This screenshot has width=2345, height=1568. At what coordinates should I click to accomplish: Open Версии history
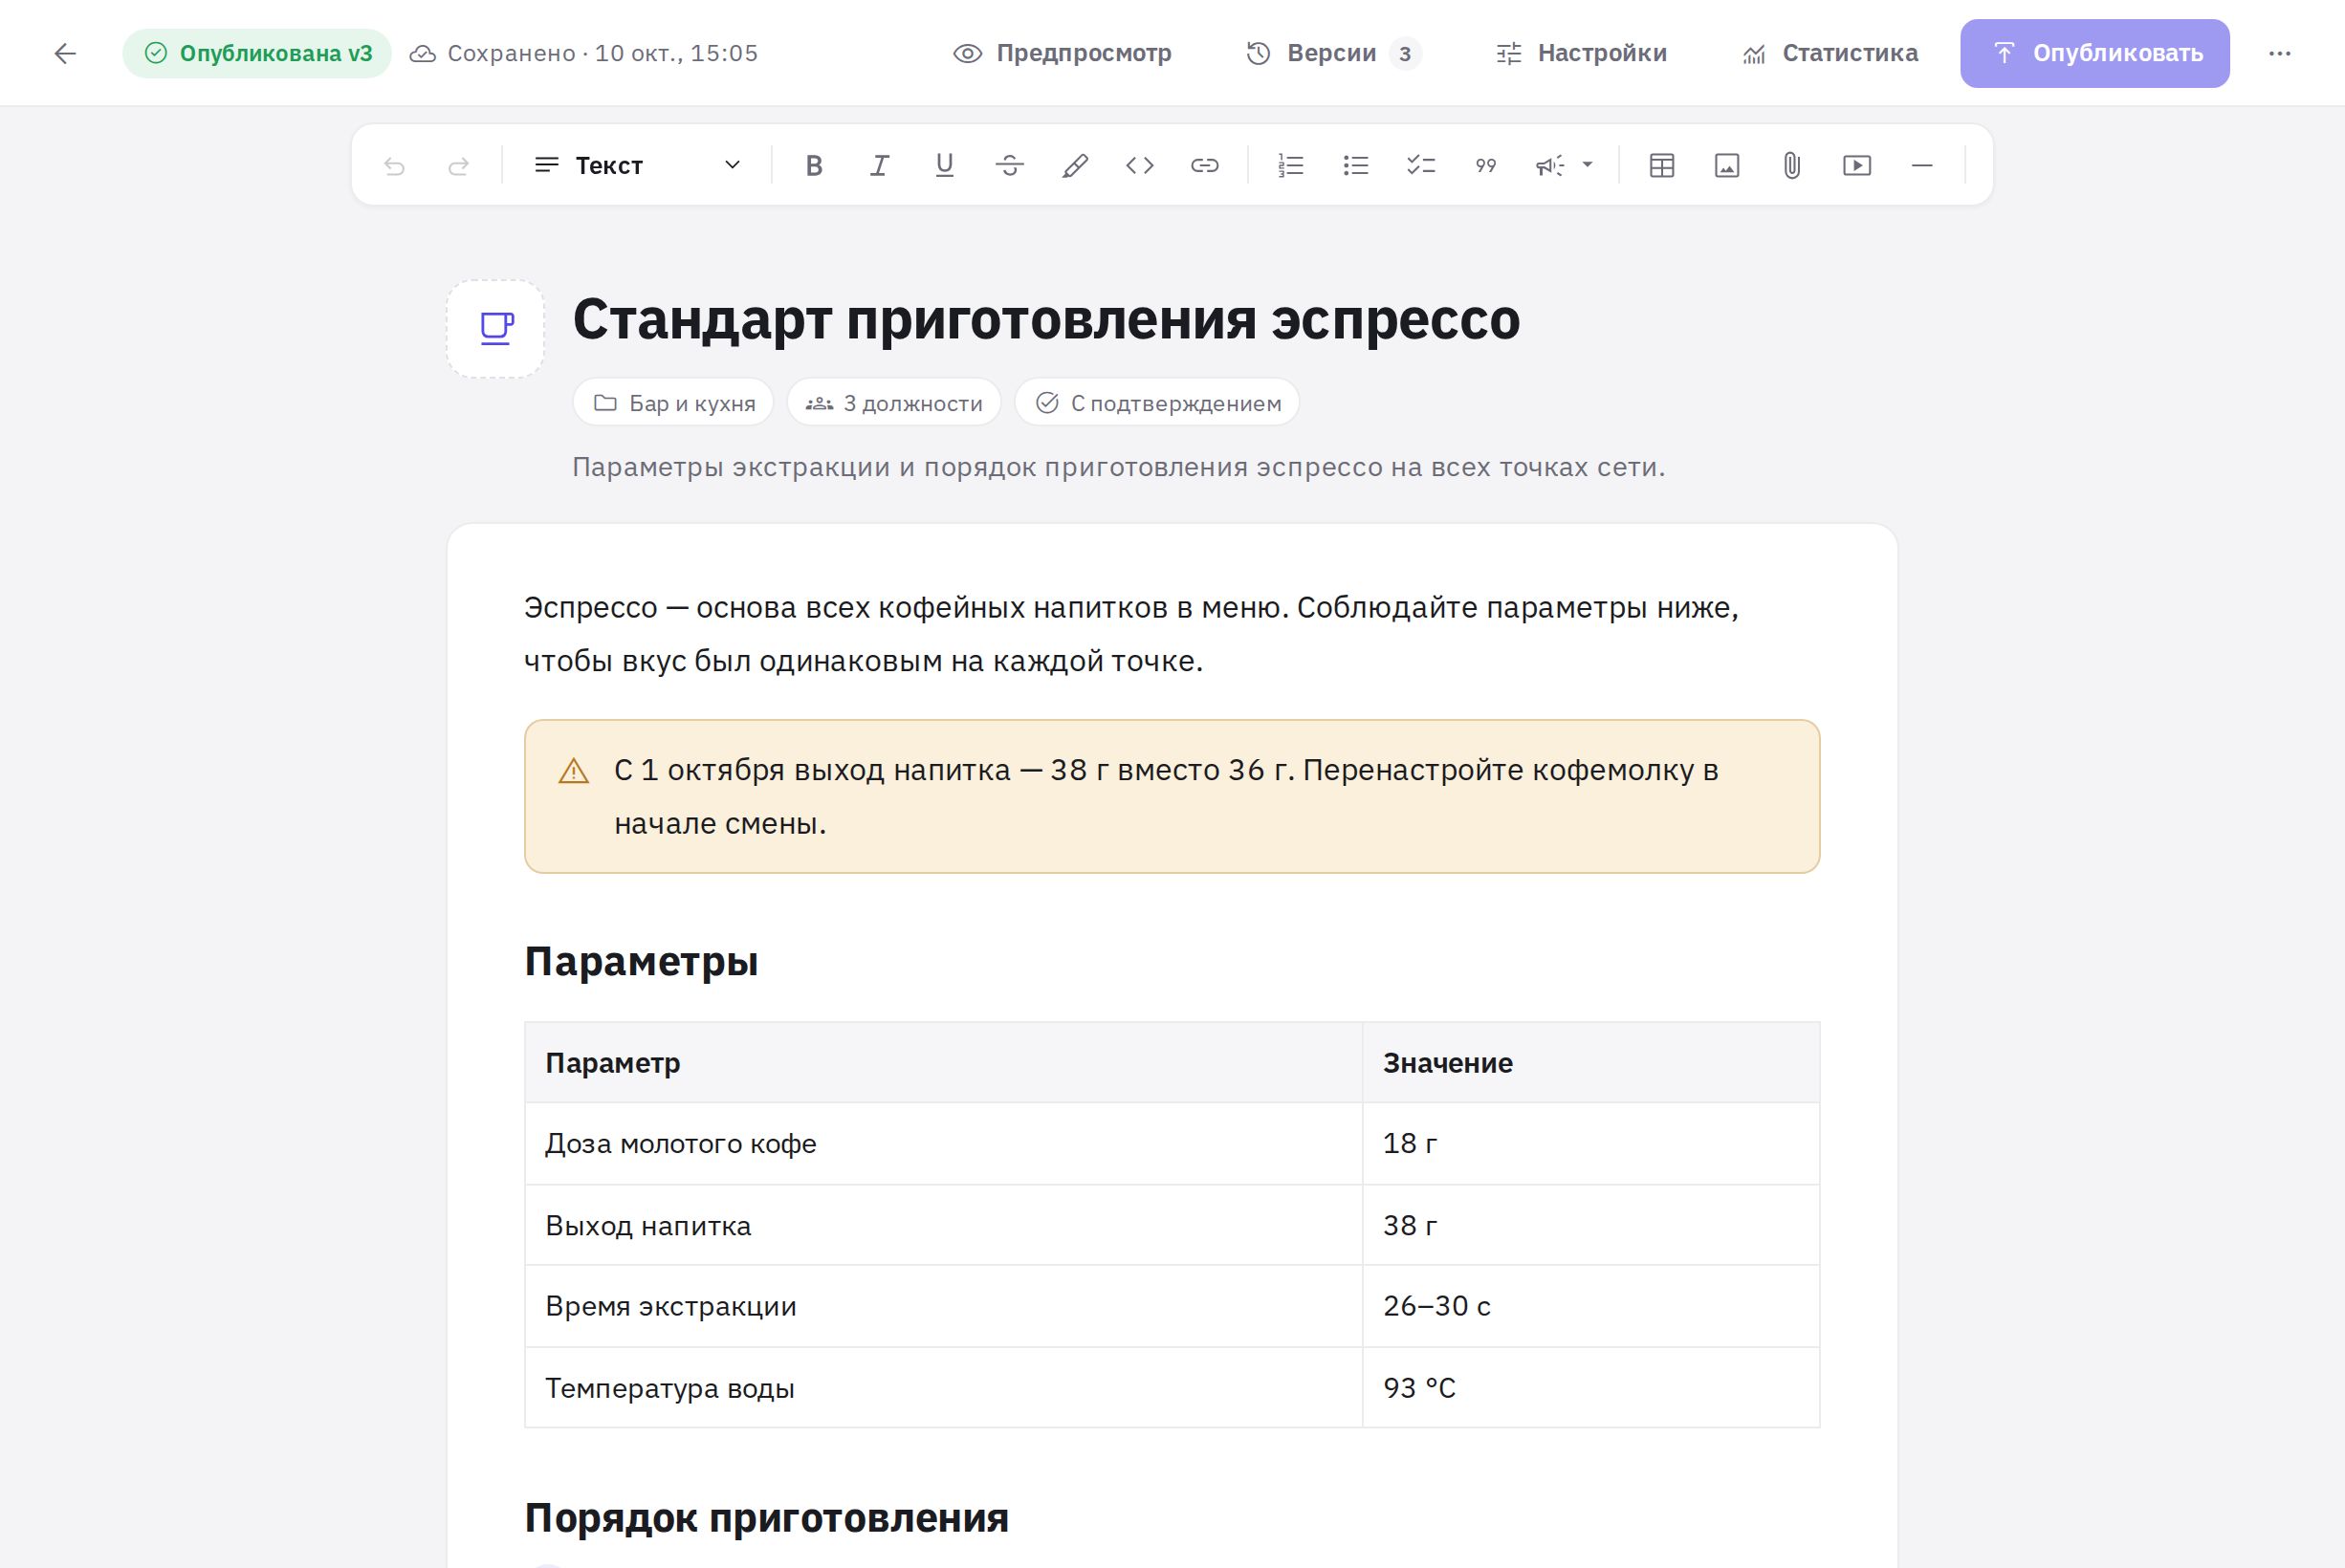[x=1333, y=53]
